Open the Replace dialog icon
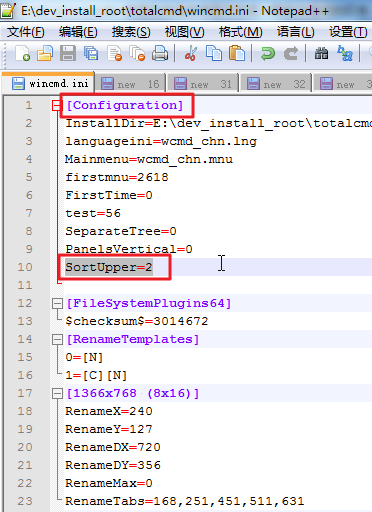This screenshot has width=372, height=512. click(x=345, y=53)
